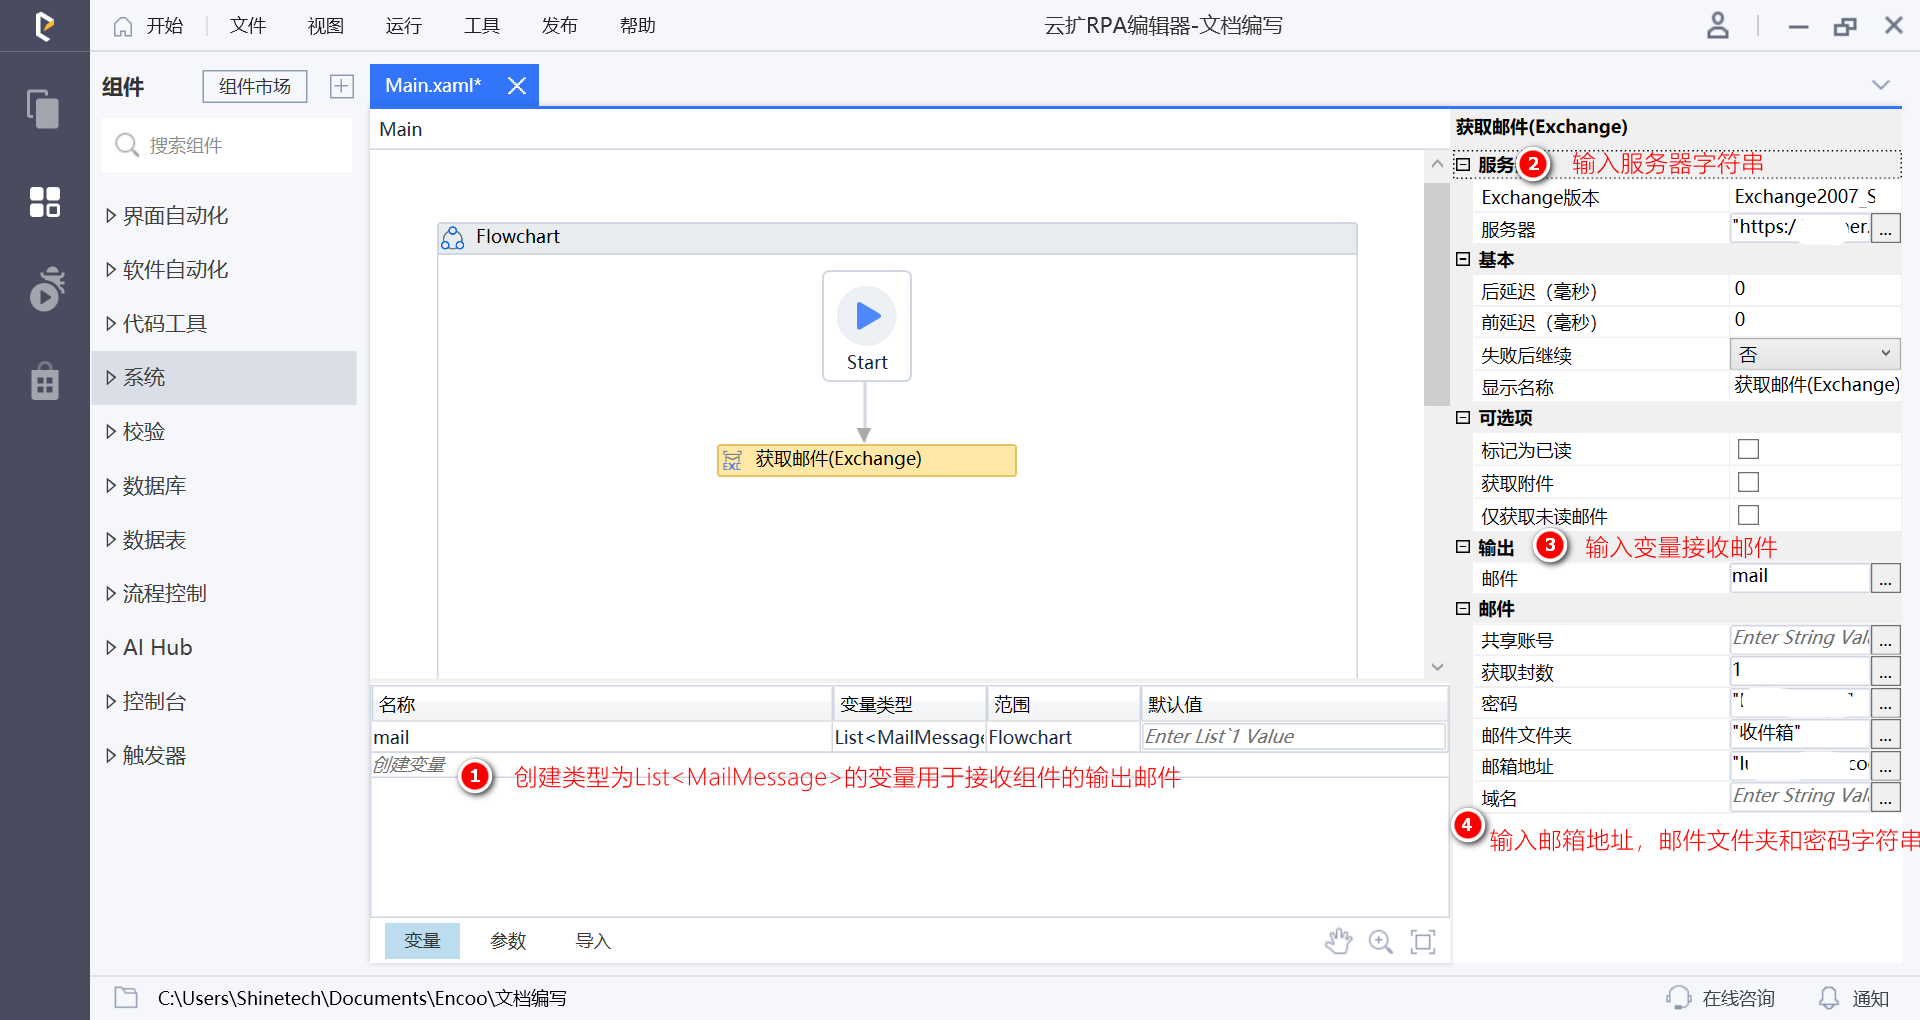Expand the 系统 component group
Image resolution: width=1920 pixels, height=1020 pixels.
(x=111, y=377)
